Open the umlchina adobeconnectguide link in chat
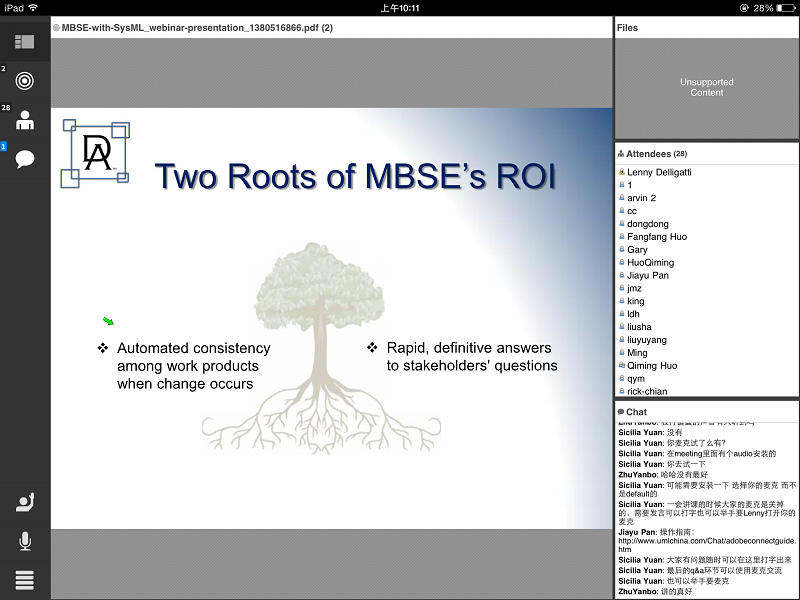 [x=707, y=545]
